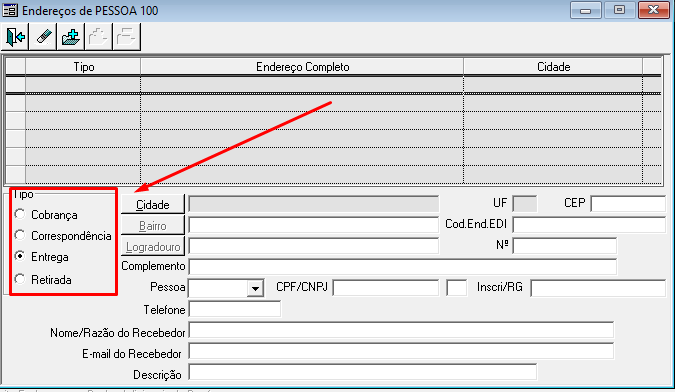Click the Inscri/RG input field
Image resolution: width=675 pixels, height=392 pixels.
(598, 288)
